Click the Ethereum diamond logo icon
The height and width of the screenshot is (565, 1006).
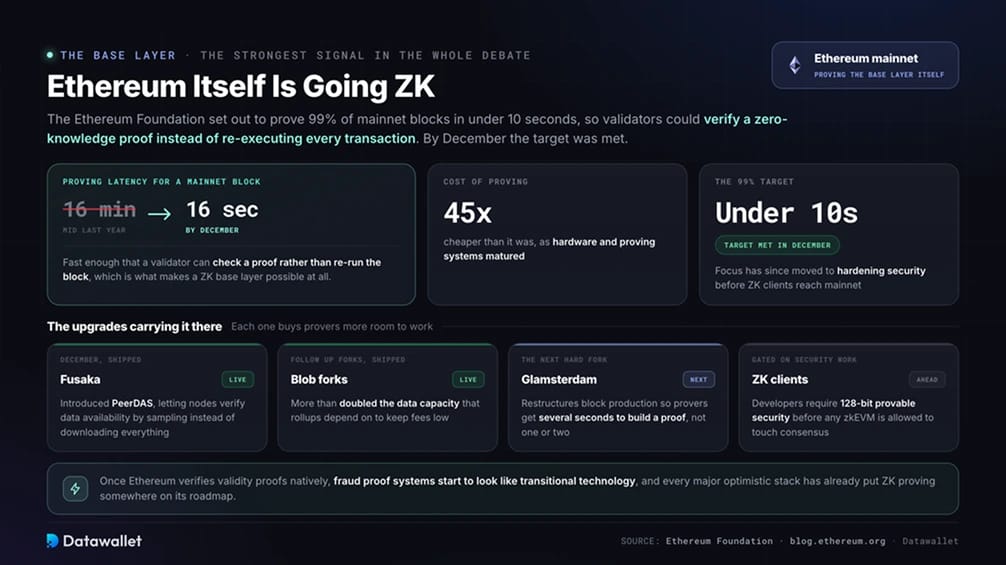795,65
